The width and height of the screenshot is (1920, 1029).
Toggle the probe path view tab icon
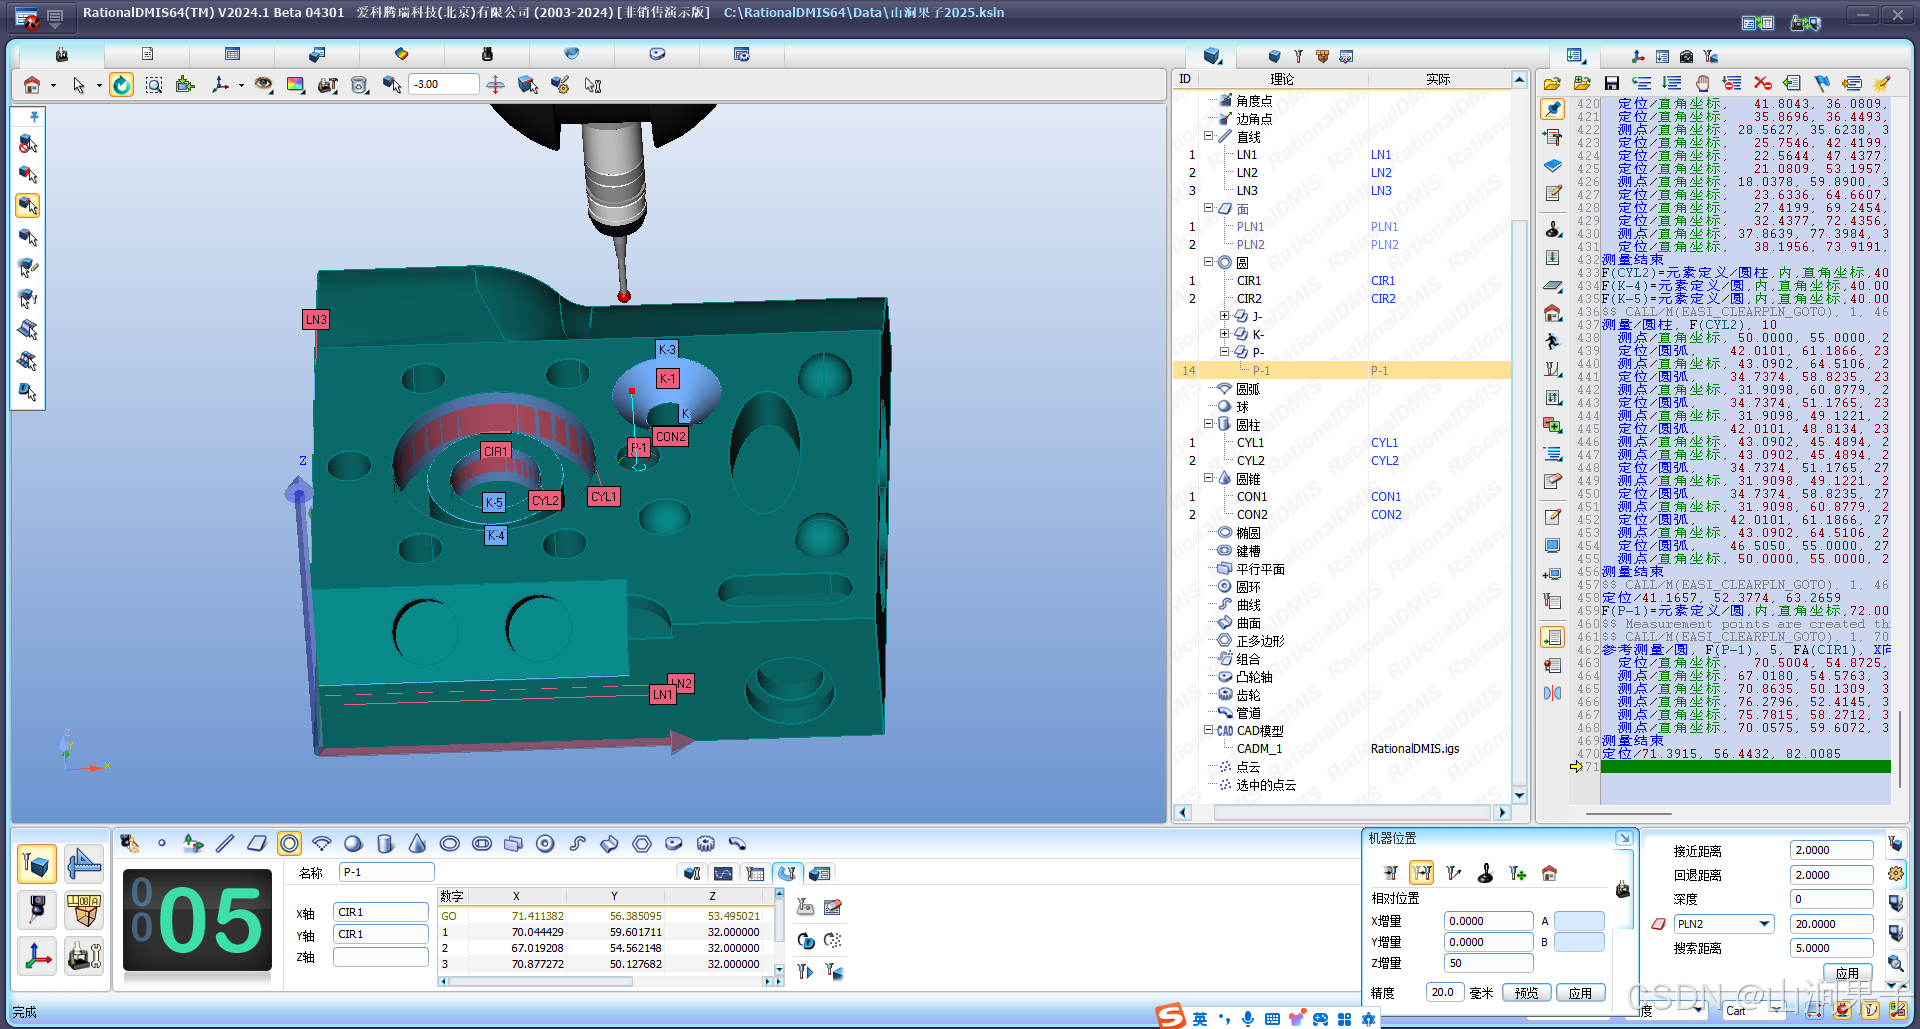tap(787, 873)
